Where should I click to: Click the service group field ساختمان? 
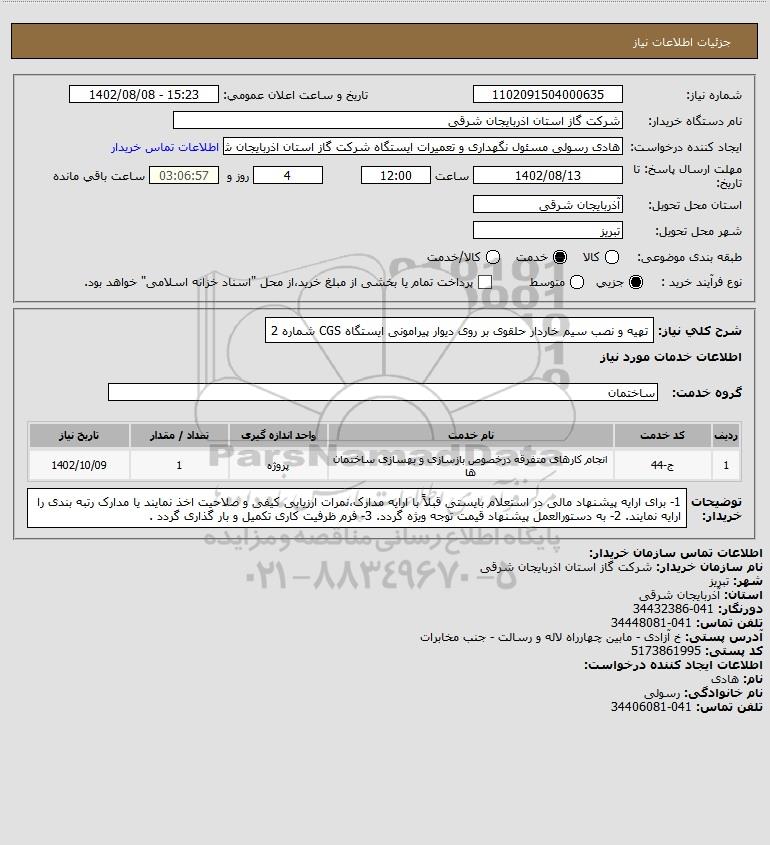pyautogui.click(x=383, y=392)
